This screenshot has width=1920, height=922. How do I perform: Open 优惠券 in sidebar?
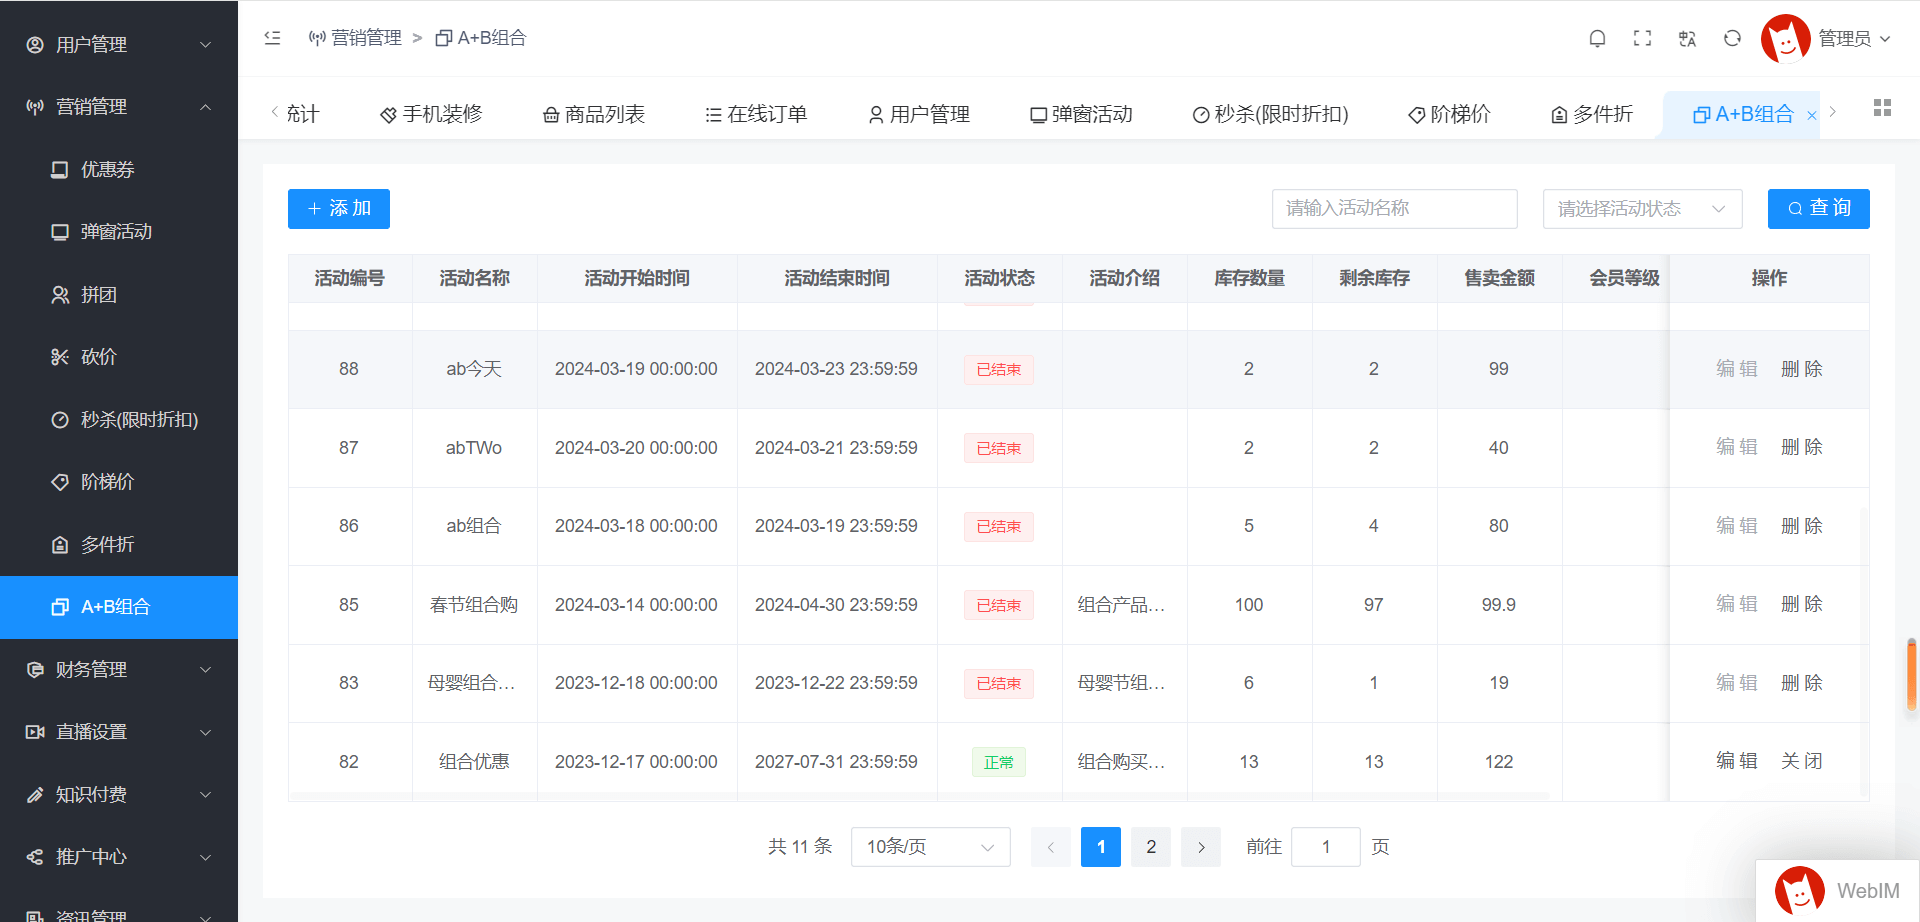pyautogui.click(x=119, y=170)
